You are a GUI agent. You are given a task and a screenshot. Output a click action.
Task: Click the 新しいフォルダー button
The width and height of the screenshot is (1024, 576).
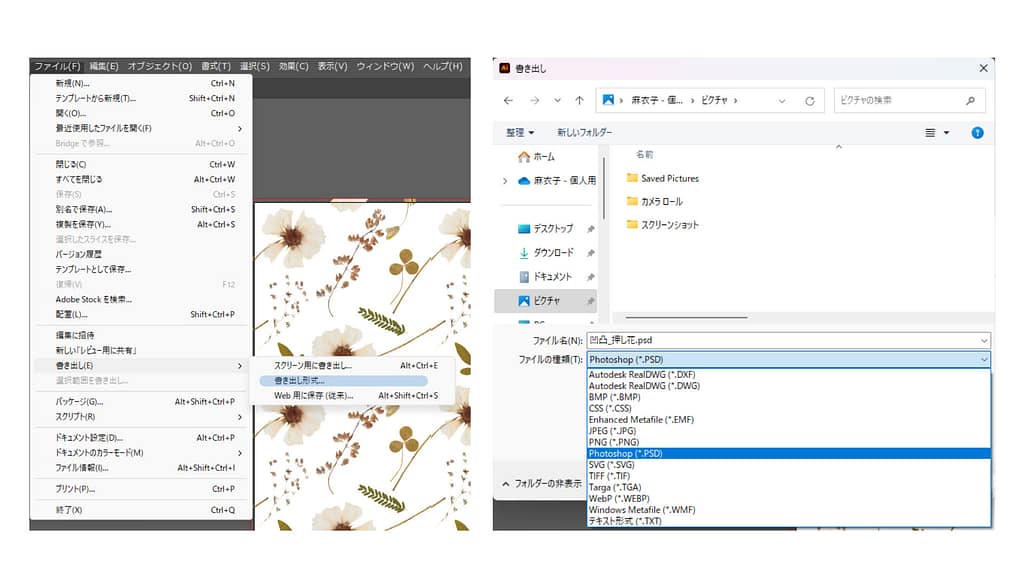[584, 132]
